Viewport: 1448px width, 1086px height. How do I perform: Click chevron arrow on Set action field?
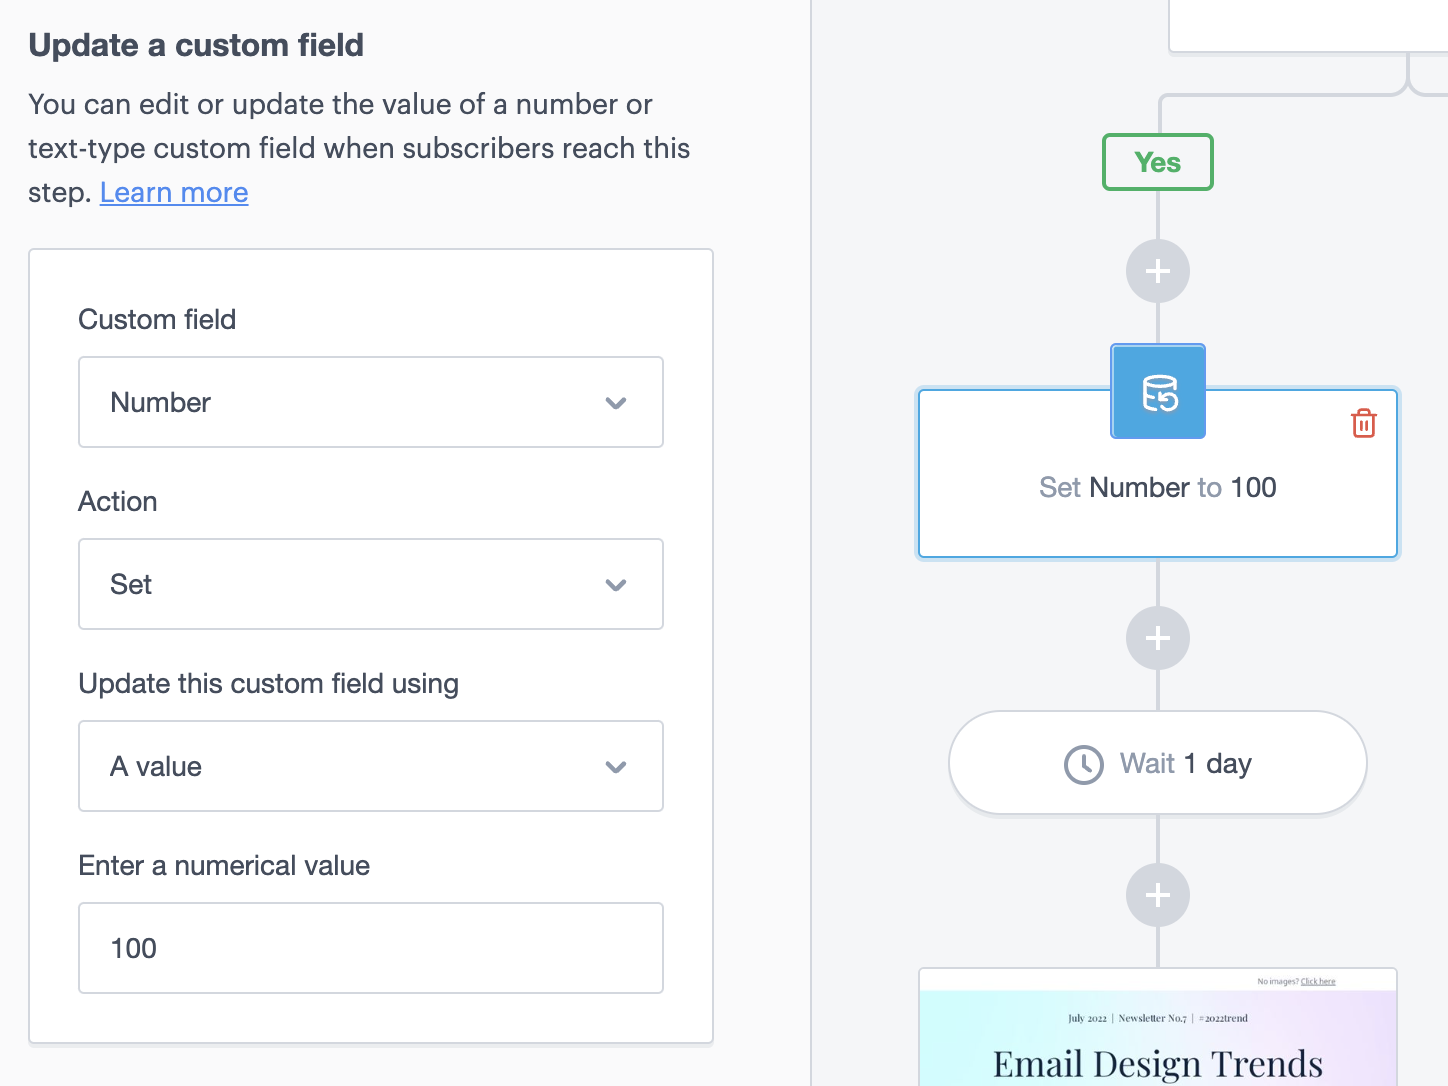coord(616,585)
